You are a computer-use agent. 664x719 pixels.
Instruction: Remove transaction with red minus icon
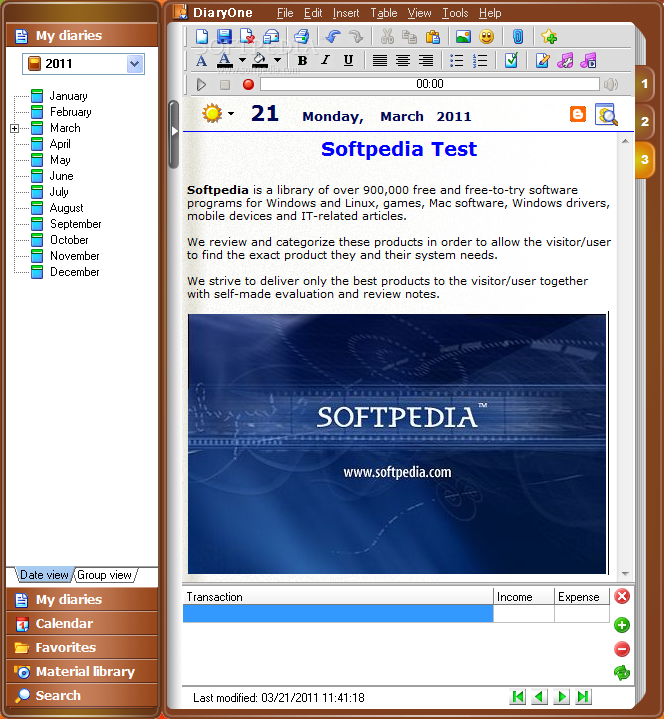622,649
